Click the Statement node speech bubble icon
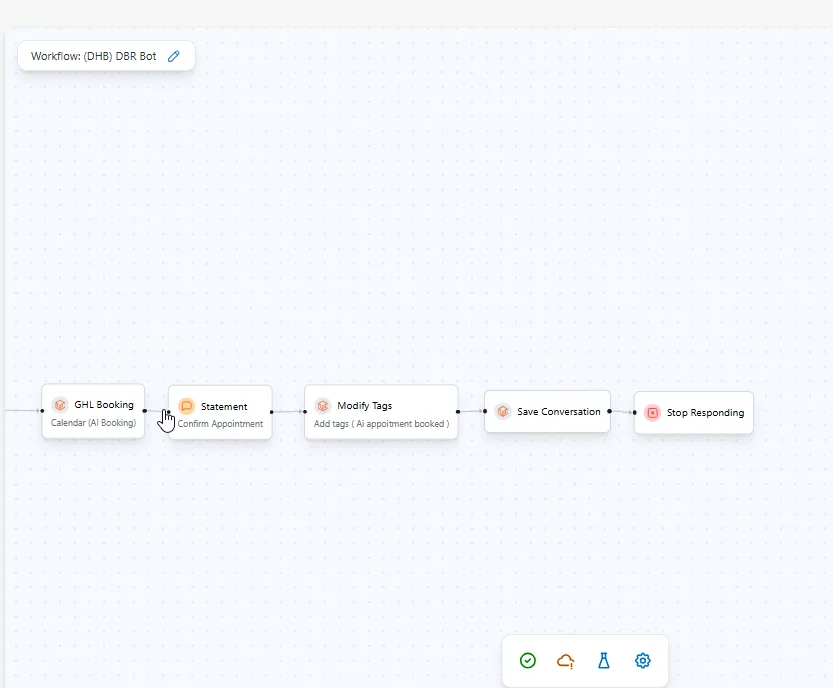The width and height of the screenshot is (833, 688). (x=186, y=406)
